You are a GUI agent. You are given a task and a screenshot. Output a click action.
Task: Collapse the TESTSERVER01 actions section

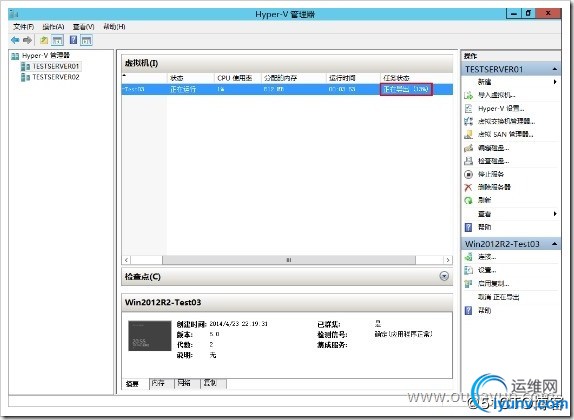tap(555, 69)
